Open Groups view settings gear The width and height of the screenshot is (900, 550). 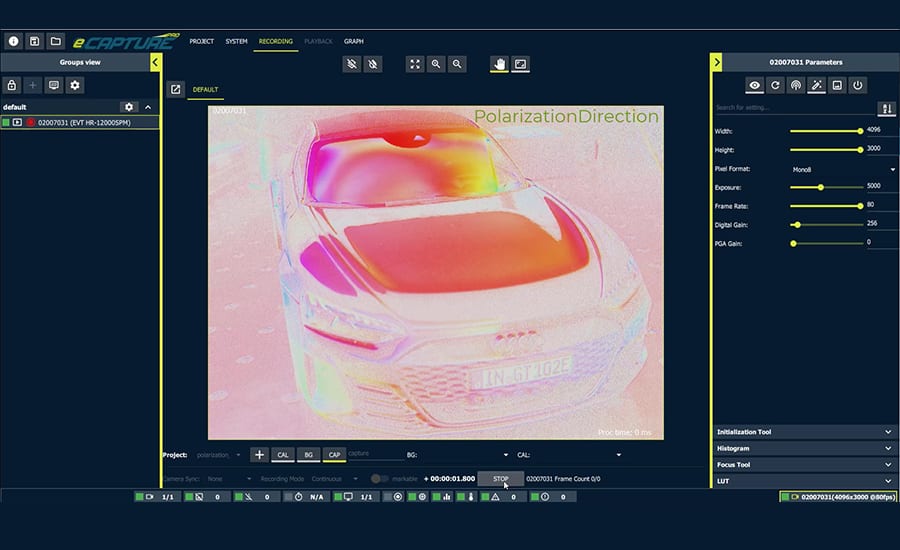[75, 86]
